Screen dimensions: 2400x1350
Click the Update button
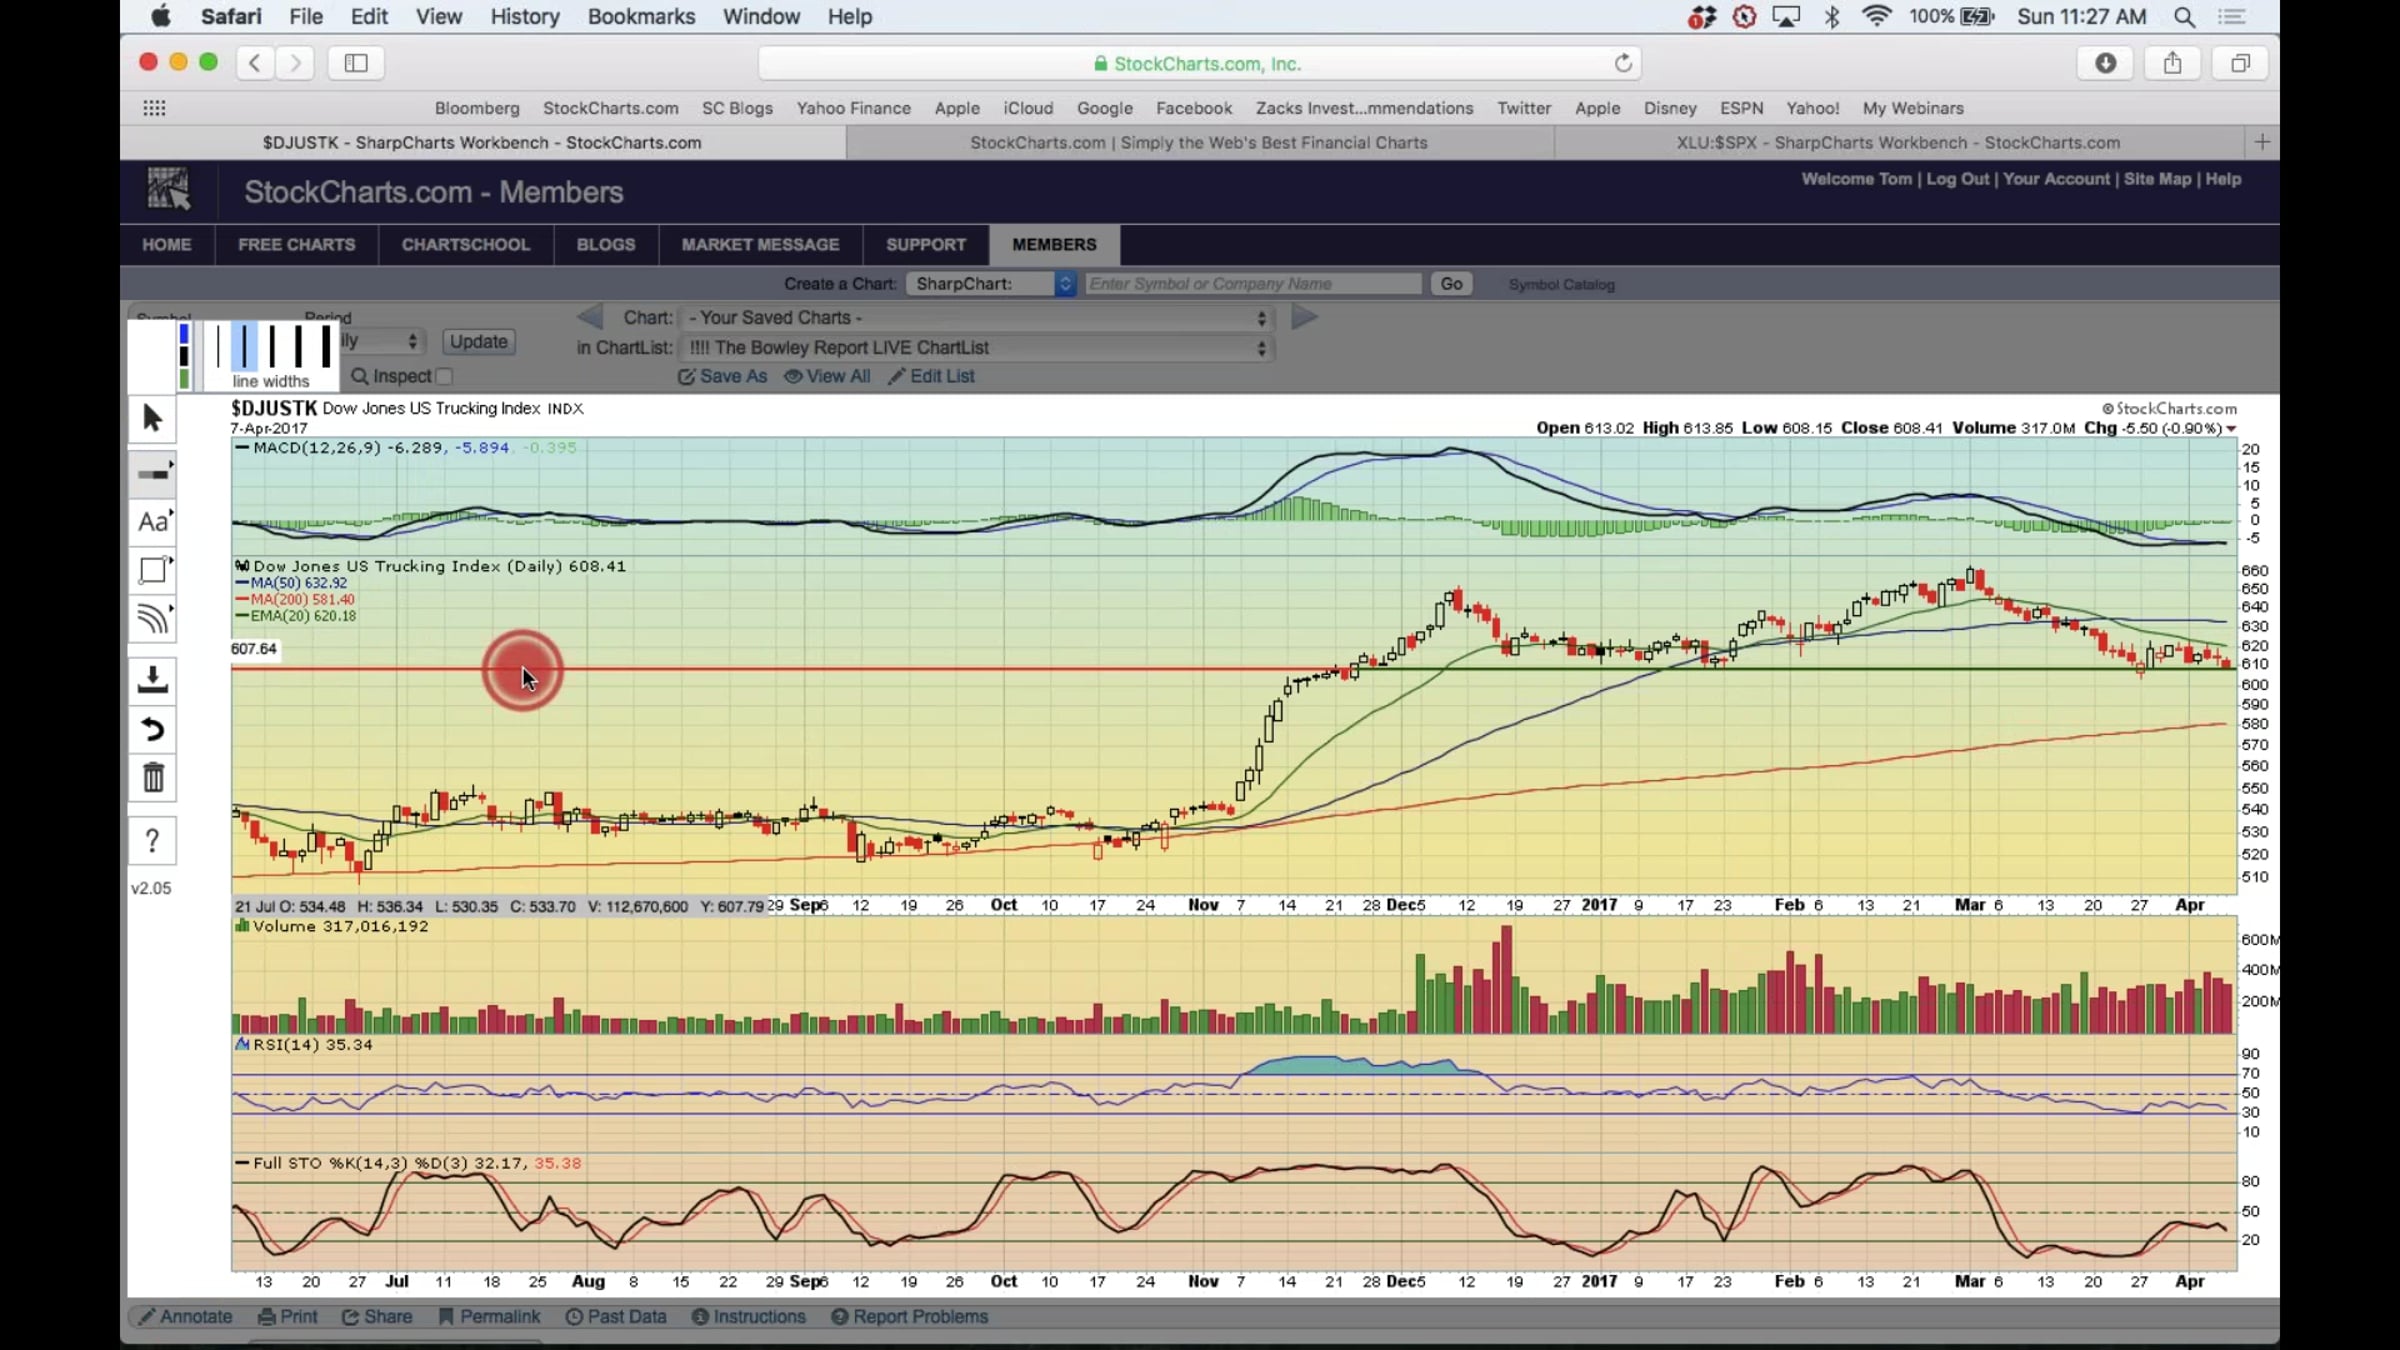(478, 341)
